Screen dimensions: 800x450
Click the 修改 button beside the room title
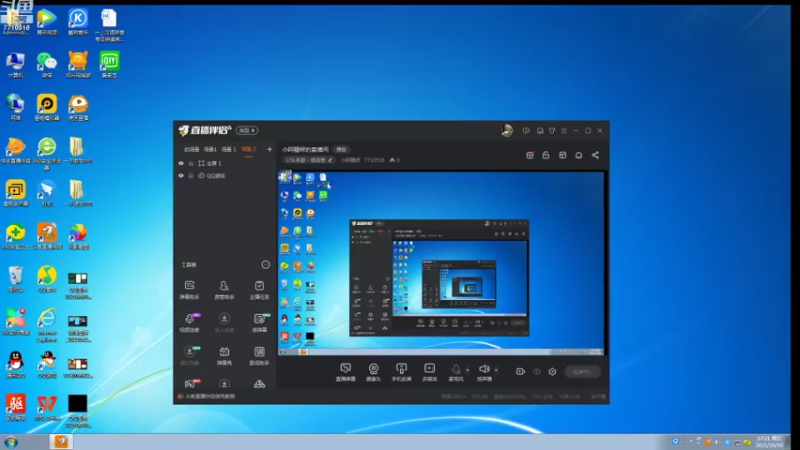(341, 149)
